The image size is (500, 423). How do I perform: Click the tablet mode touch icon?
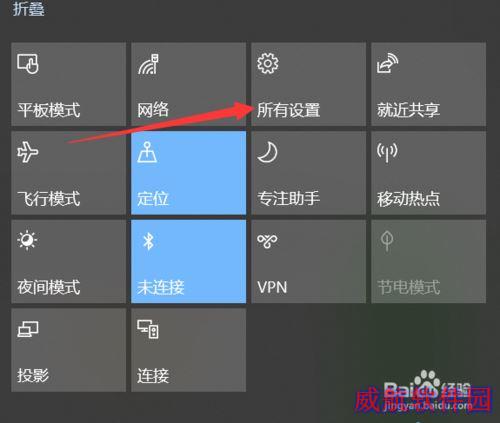coord(28,64)
